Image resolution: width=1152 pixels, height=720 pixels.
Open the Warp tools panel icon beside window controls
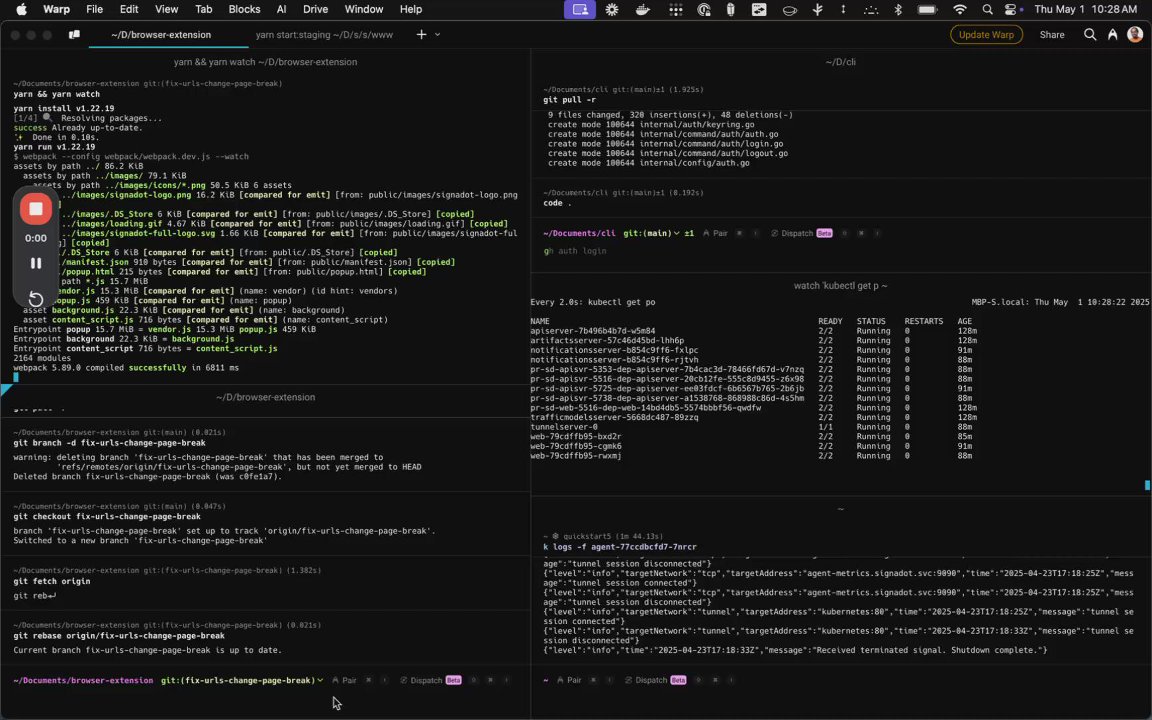(74, 34)
